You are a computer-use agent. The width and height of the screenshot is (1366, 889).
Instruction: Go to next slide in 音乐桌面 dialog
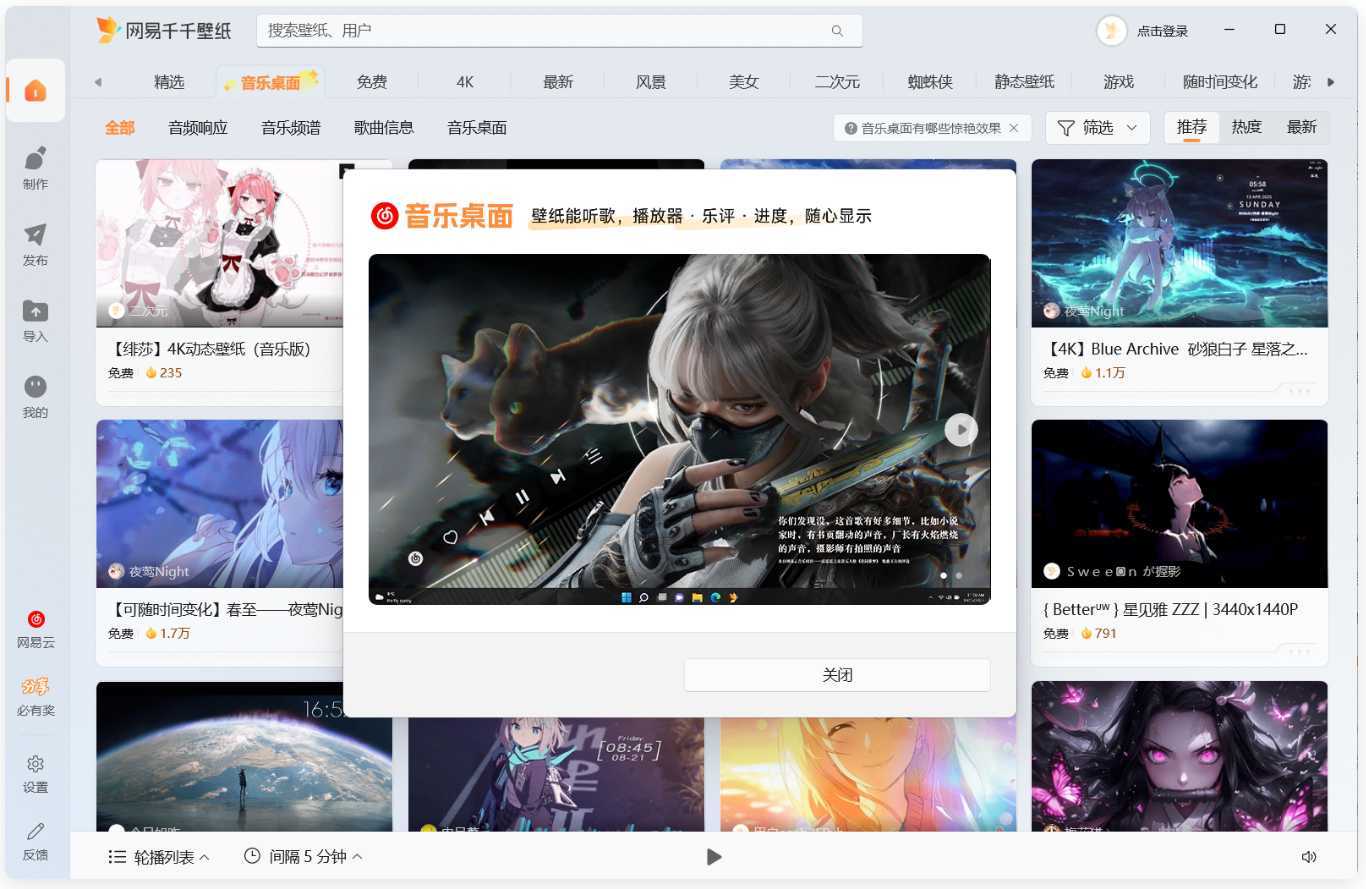[x=961, y=430]
